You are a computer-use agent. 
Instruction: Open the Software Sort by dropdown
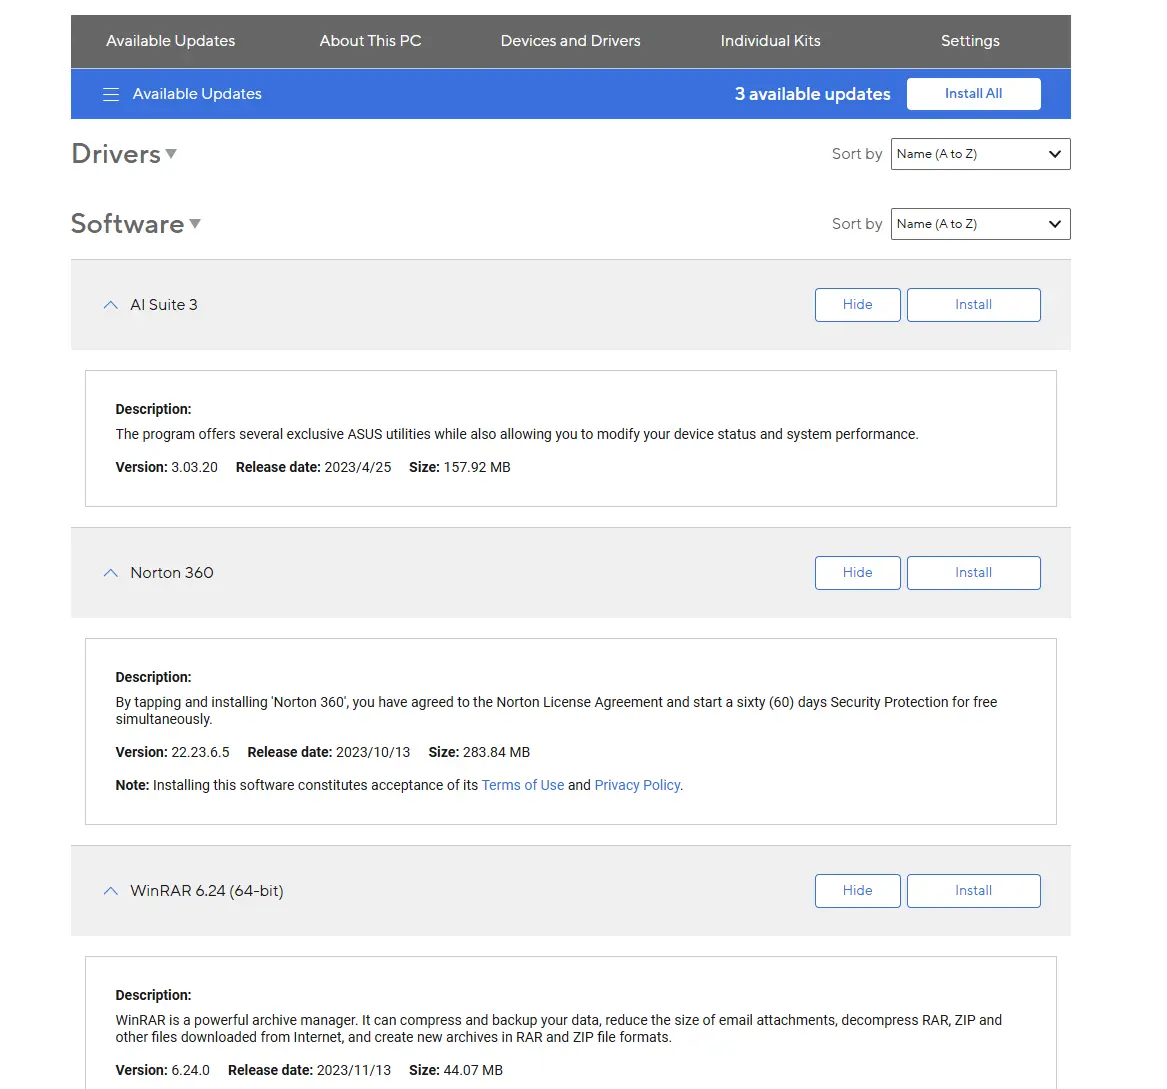point(980,224)
